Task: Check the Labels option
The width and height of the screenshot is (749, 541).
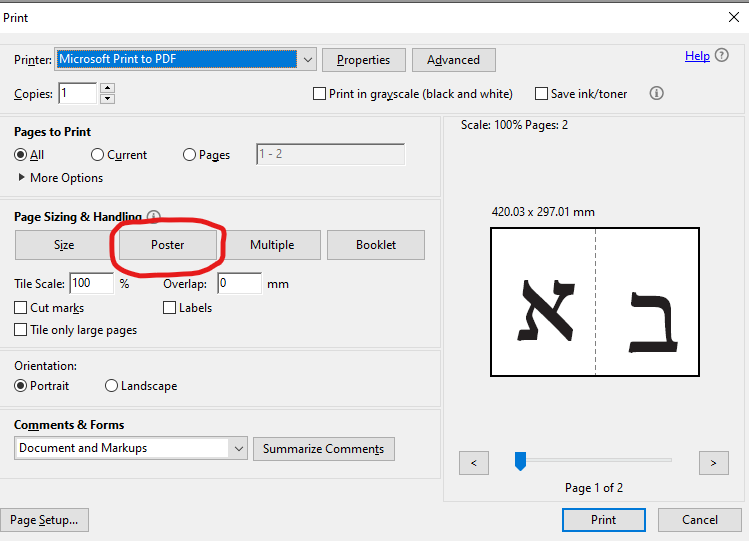Action: (x=170, y=308)
